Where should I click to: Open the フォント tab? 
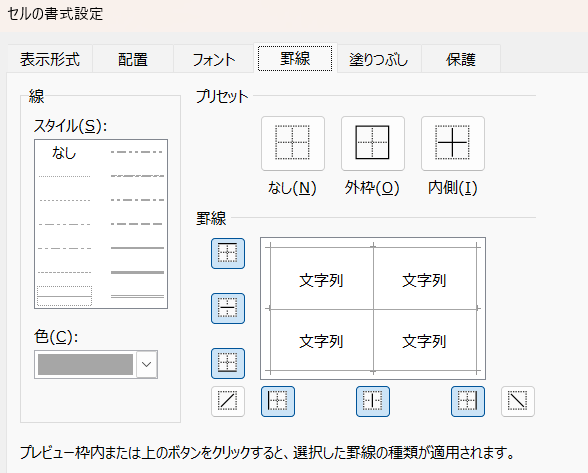pyautogui.click(x=214, y=59)
